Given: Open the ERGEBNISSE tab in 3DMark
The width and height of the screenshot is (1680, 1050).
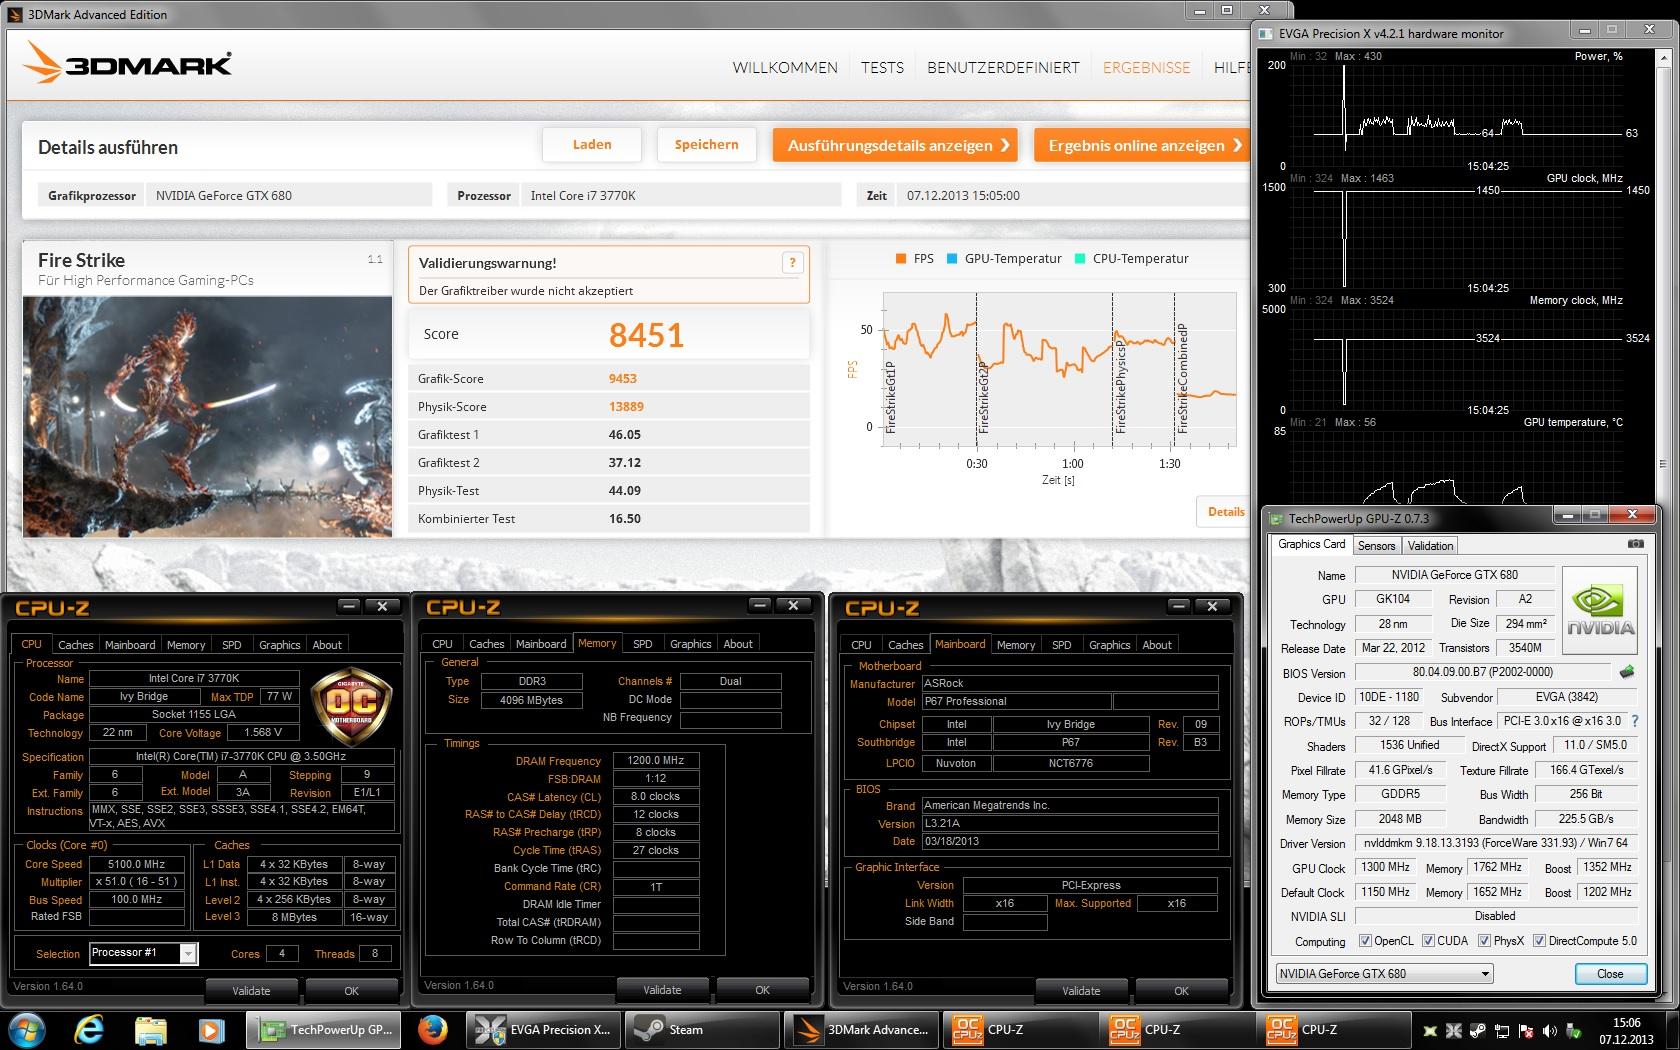Looking at the screenshot, I should [1146, 67].
